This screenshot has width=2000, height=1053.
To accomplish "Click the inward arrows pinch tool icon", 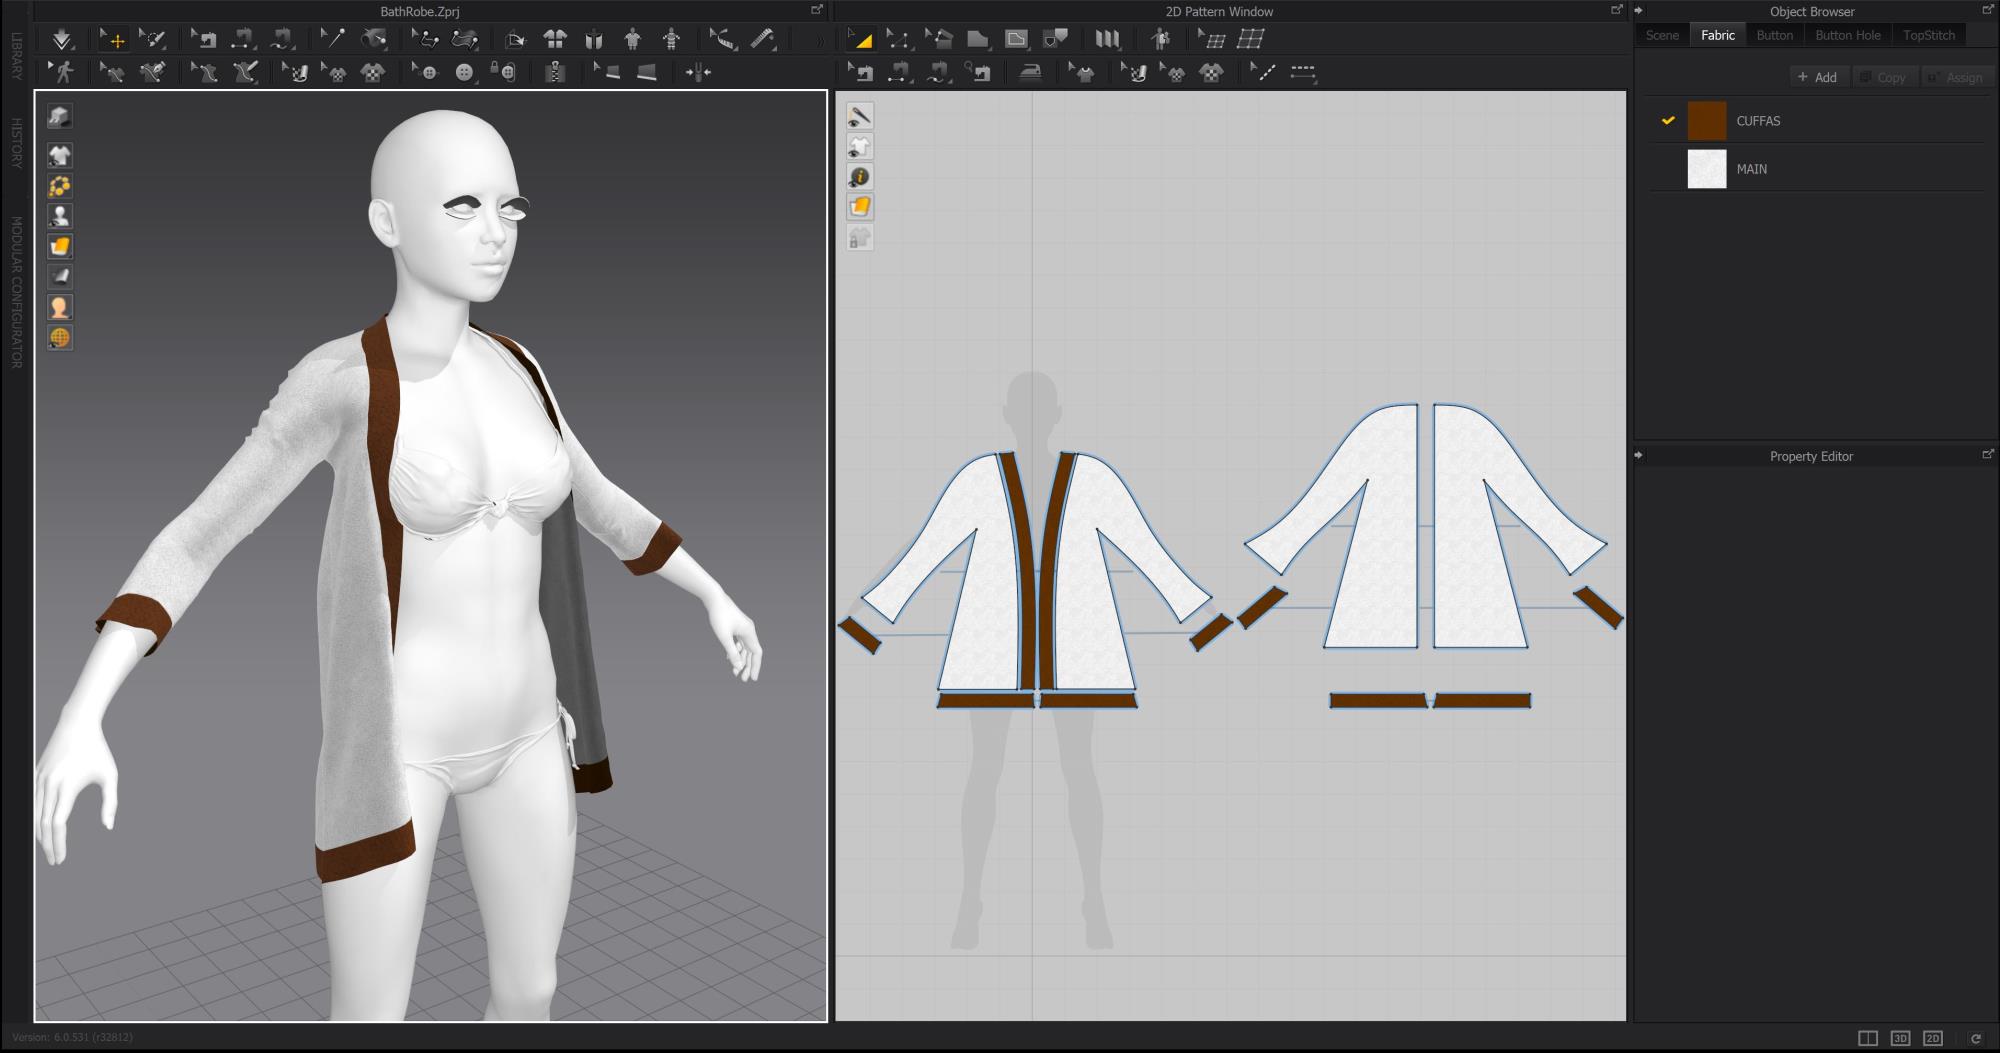I will click(698, 72).
